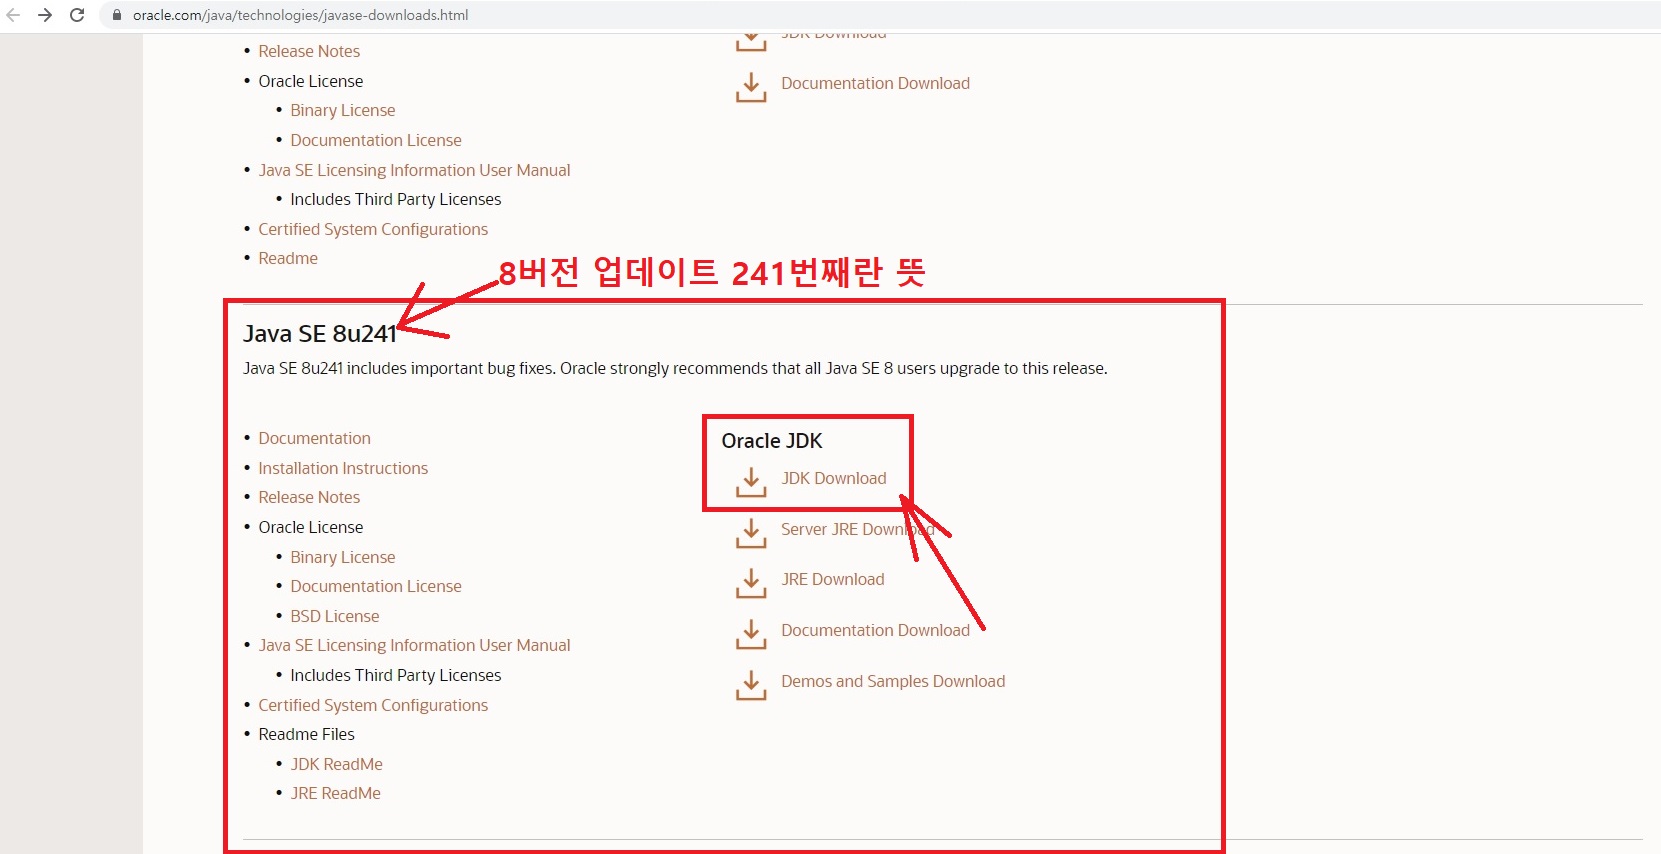1661x854 pixels.
Task: Click the Java SE 8u241 heading
Action: tap(320, 333)
